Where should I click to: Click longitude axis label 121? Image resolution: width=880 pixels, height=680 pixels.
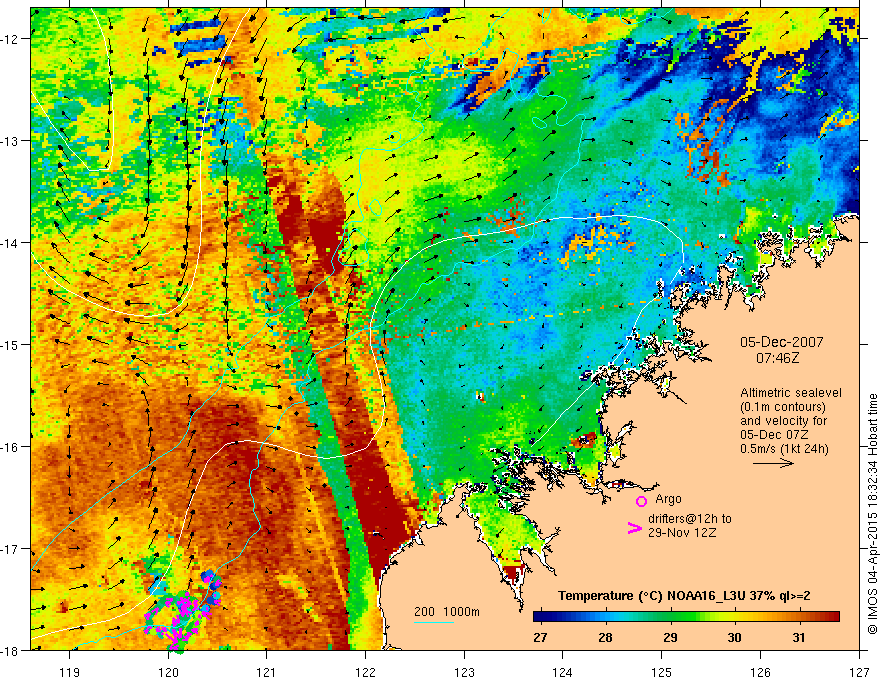(267, 672)
